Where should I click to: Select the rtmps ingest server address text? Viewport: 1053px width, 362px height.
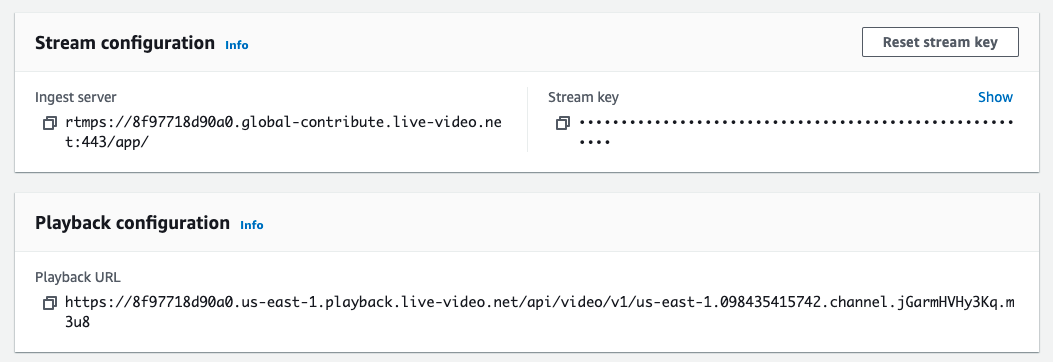[283, 133]
